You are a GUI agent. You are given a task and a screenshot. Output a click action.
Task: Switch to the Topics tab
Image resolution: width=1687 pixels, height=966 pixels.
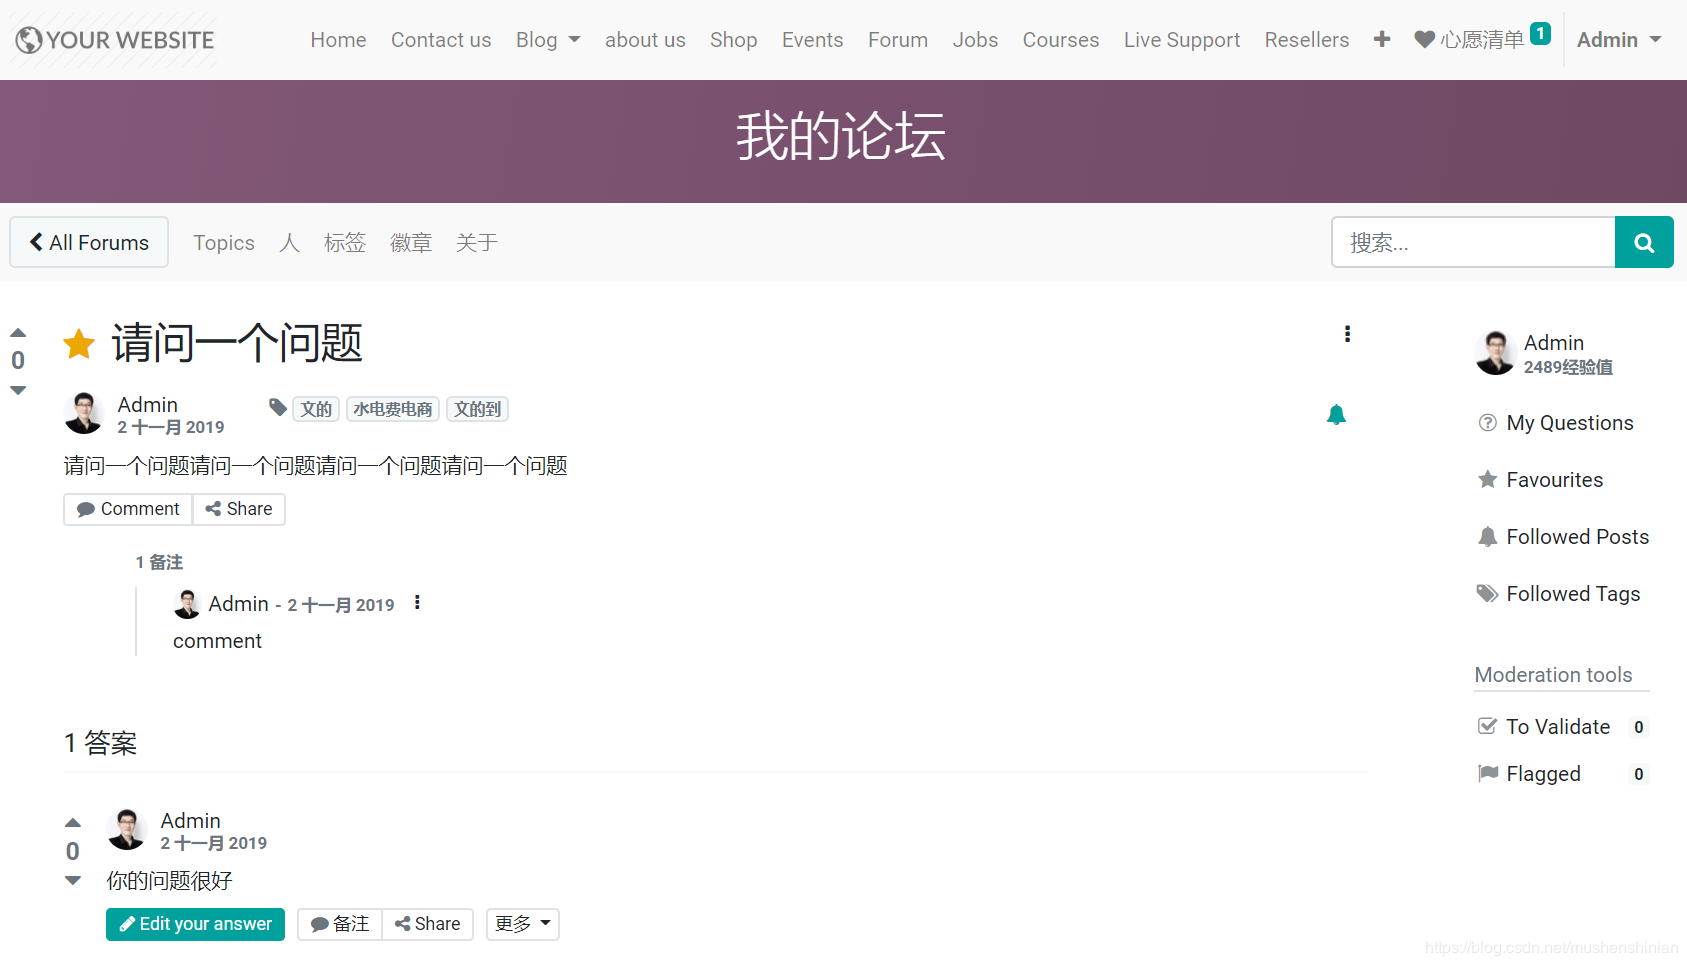224,243
